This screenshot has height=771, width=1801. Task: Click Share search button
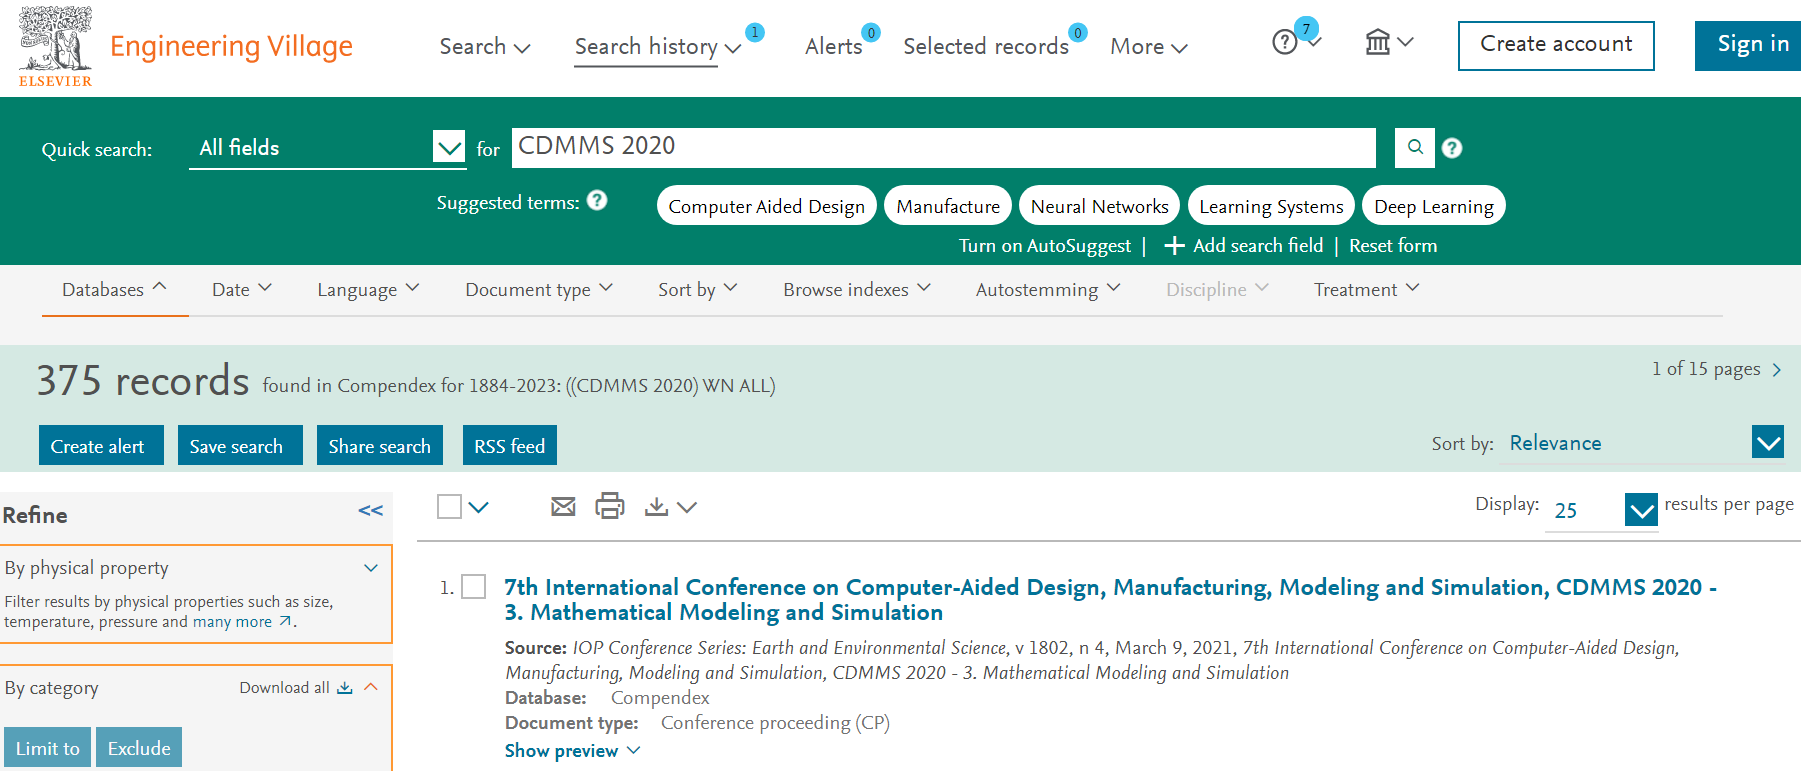click(379, 445)
